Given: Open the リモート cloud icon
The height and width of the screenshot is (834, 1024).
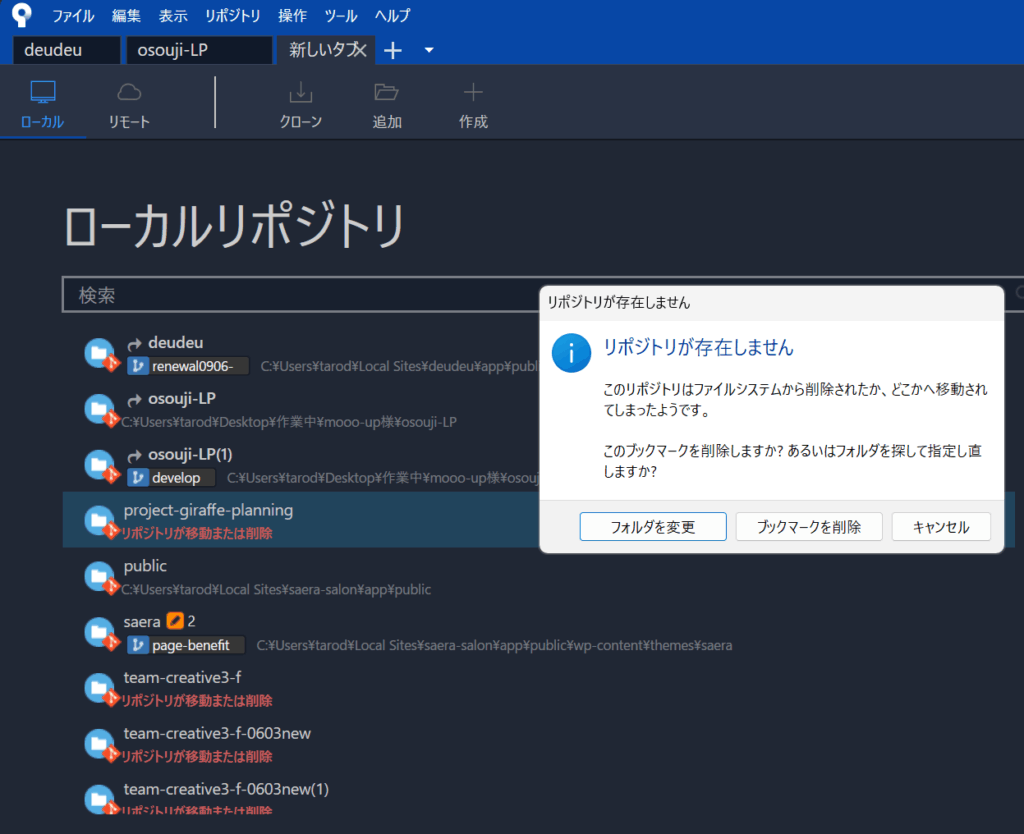Looking at the screenshot, I should (129, 93).
